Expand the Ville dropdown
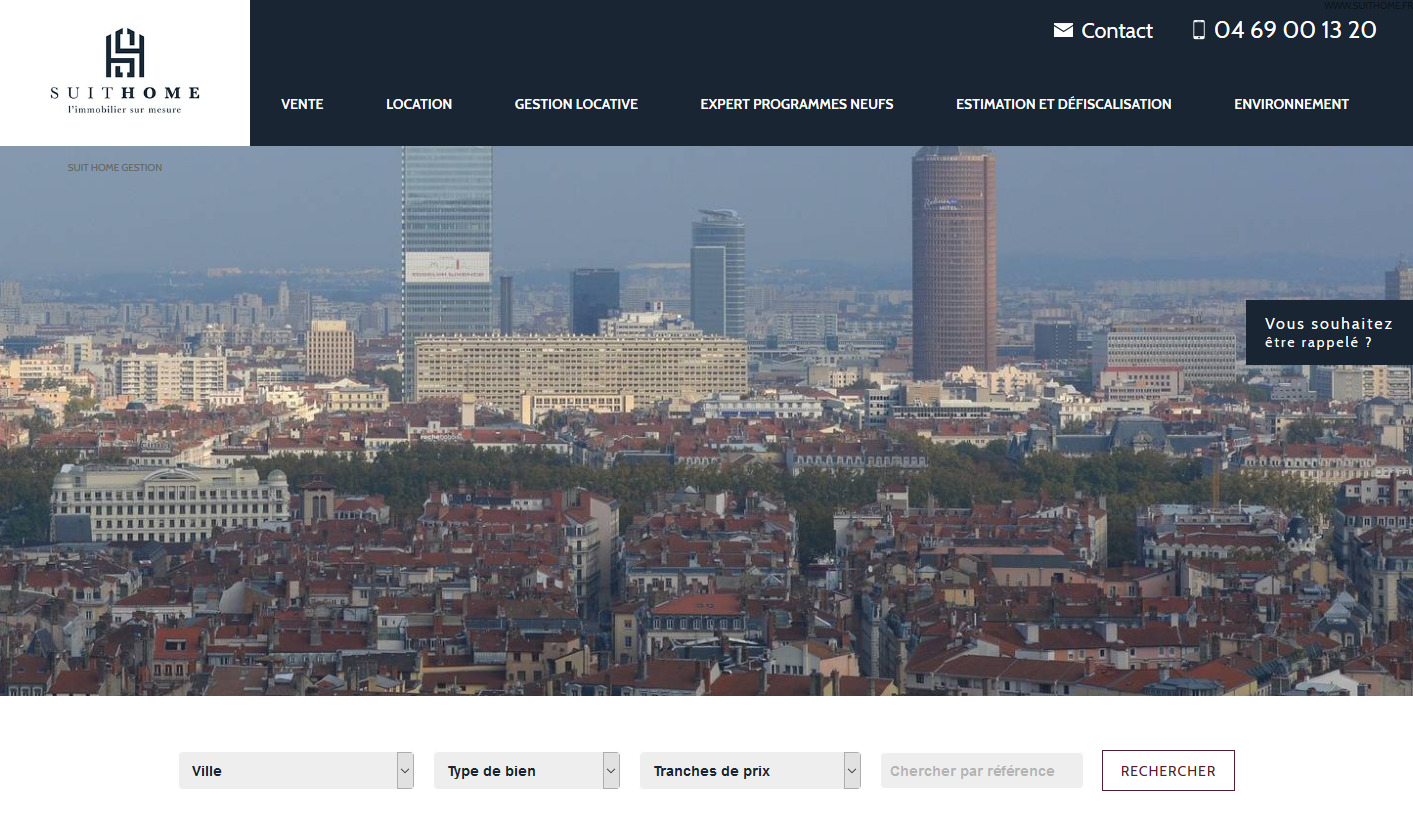This screenshot has height=819, width=1413. pyautogui.click(x=296, y=771)
